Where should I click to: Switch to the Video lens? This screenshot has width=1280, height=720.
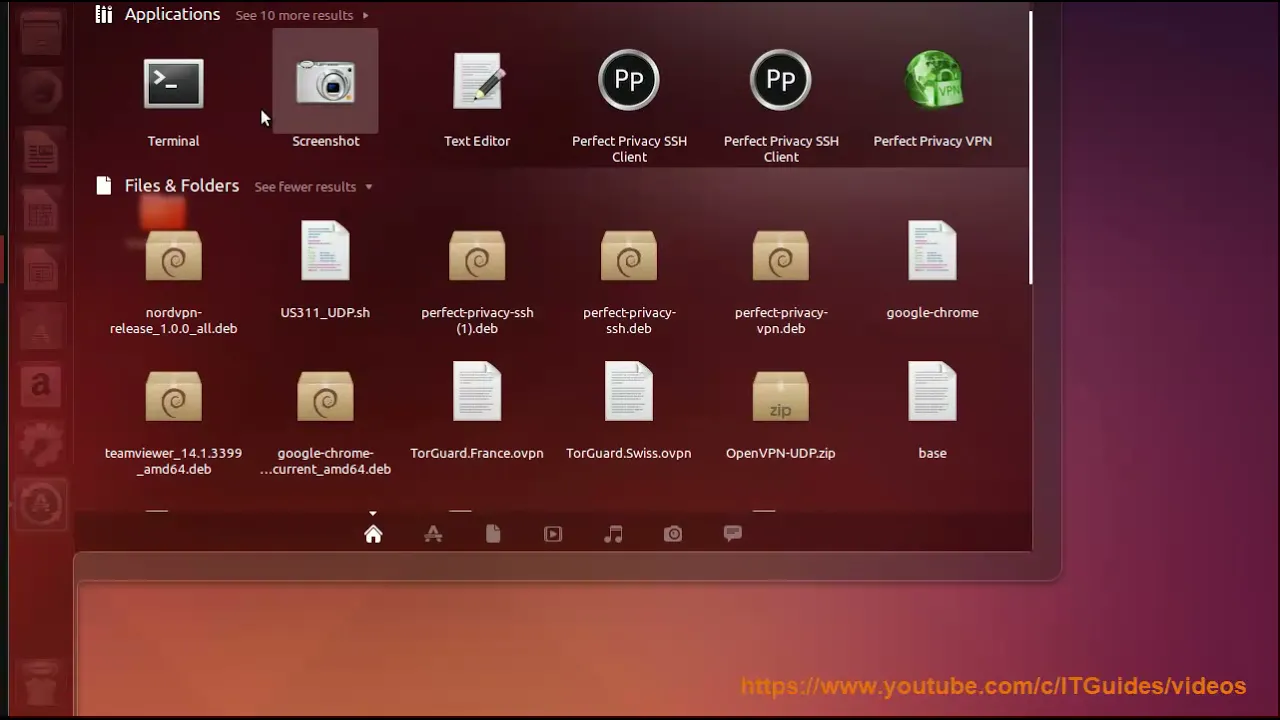tap(553, 534)
